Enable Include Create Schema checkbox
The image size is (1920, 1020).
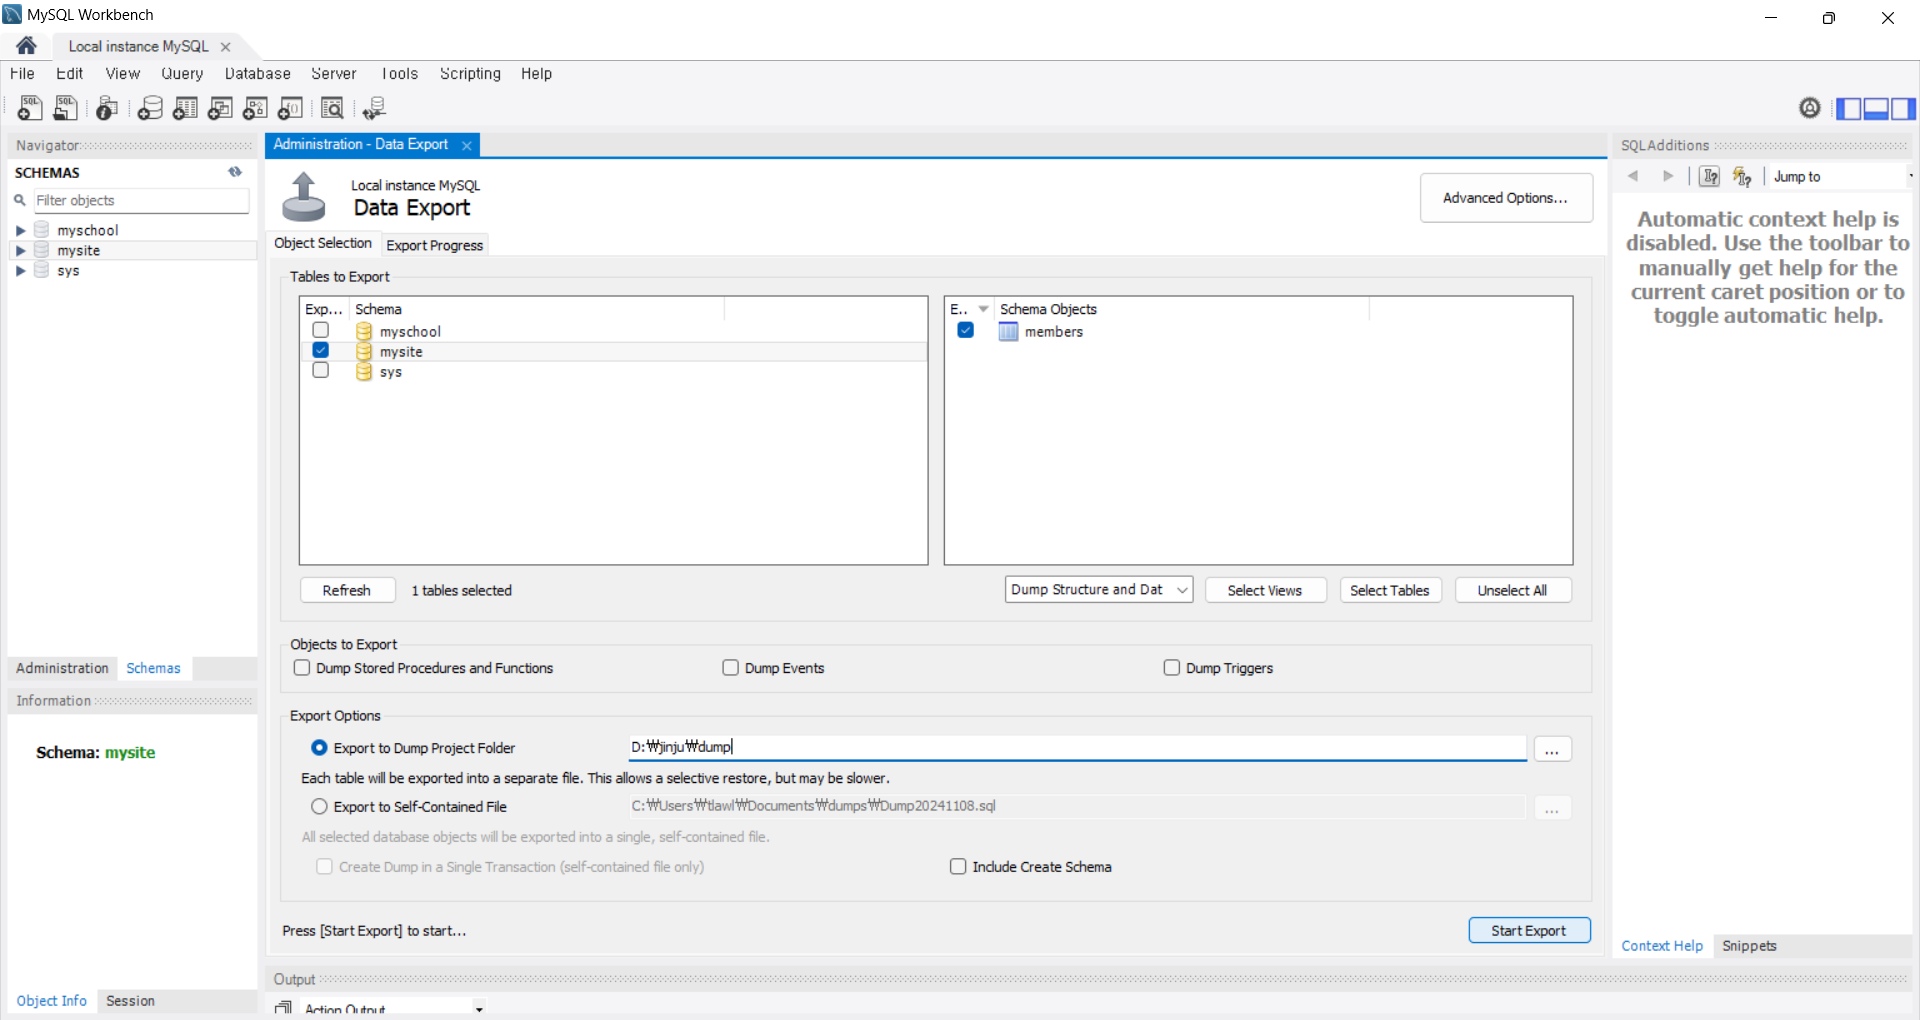[x=958, y=867]
